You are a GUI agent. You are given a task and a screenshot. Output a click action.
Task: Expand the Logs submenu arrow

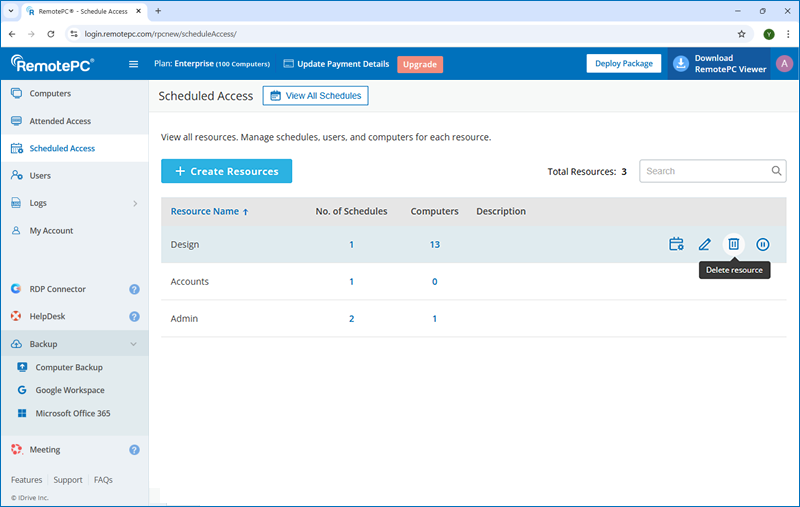coord(135,203)
